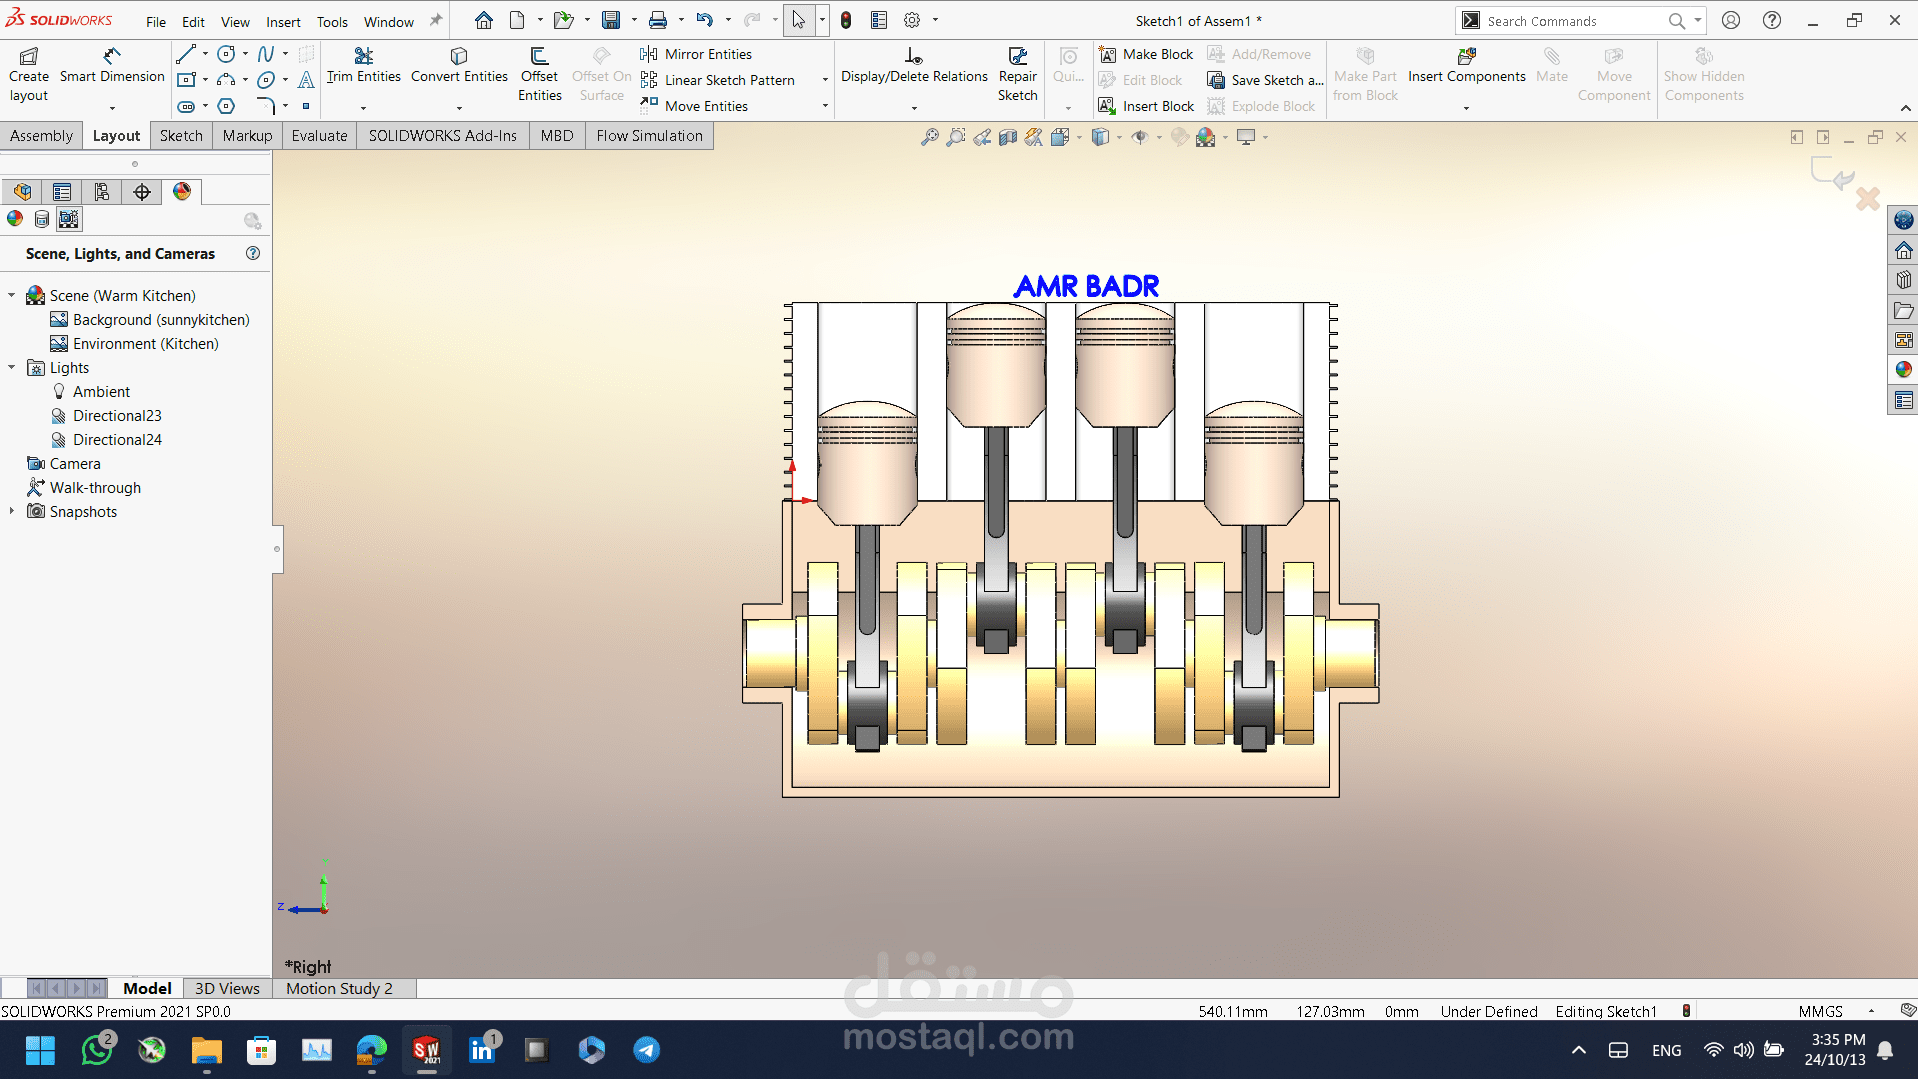This screenshot has width=1918, height=1079.
Task: Collapse the left panel using the side handle
Action: pyautogui.click(x=277, y=549)
